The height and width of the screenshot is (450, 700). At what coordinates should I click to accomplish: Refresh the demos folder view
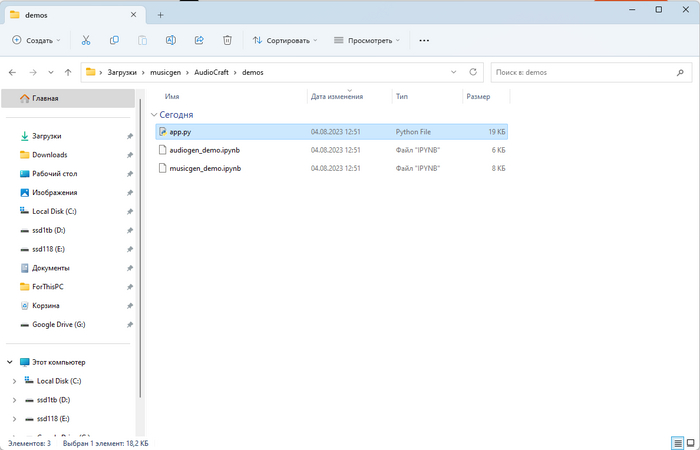472,72
